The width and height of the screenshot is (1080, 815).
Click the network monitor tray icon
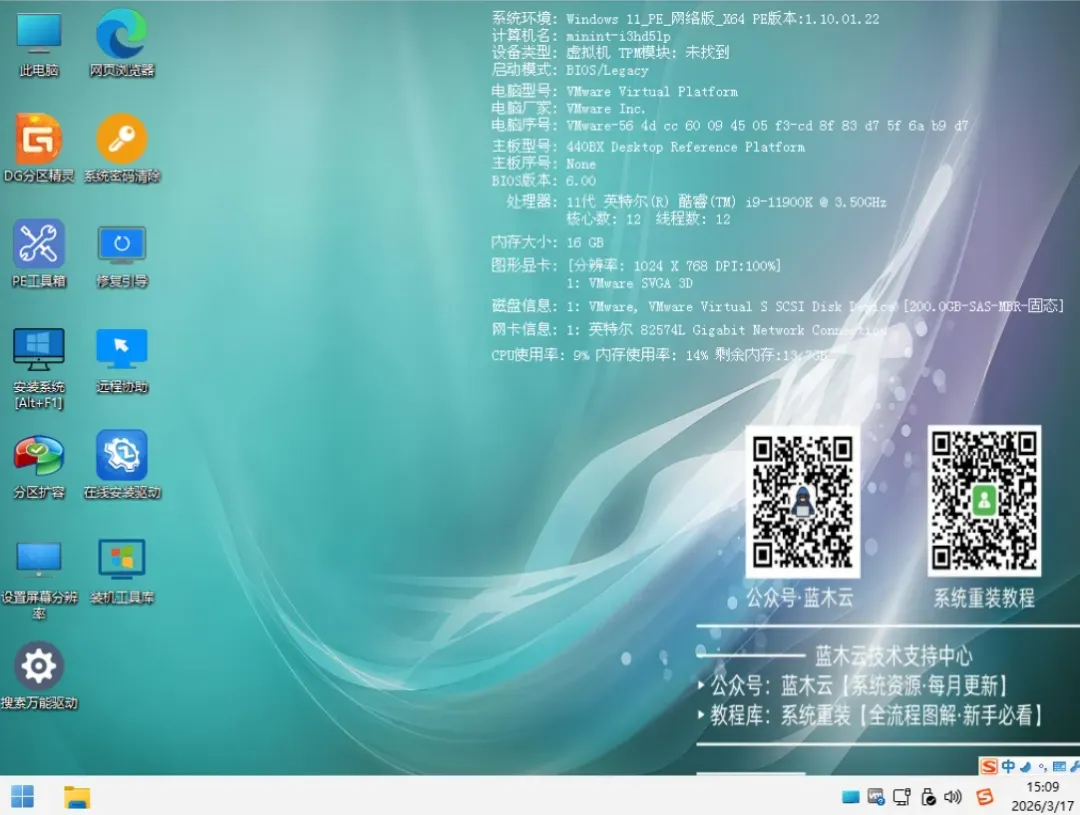pos(902,797)
